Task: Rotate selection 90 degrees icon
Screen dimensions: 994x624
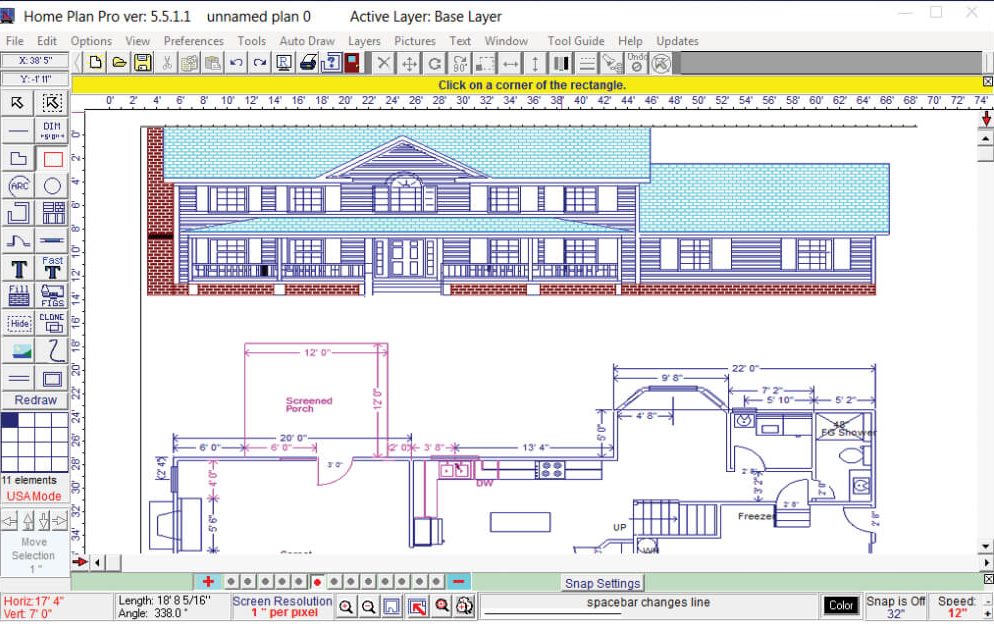Action: [x=460, y=63]
